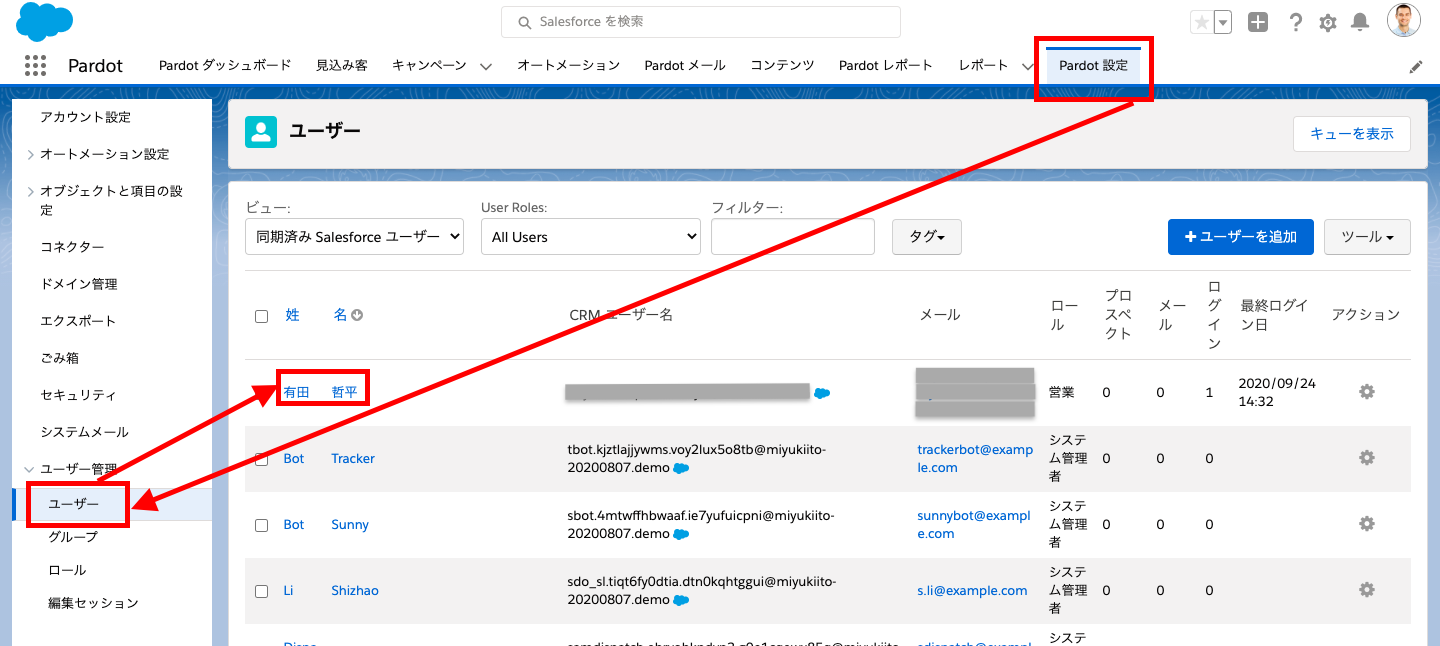Open the trackerbot@example.com email link
Viewport: 1440px width, 646px height.
tap(975, 459)
